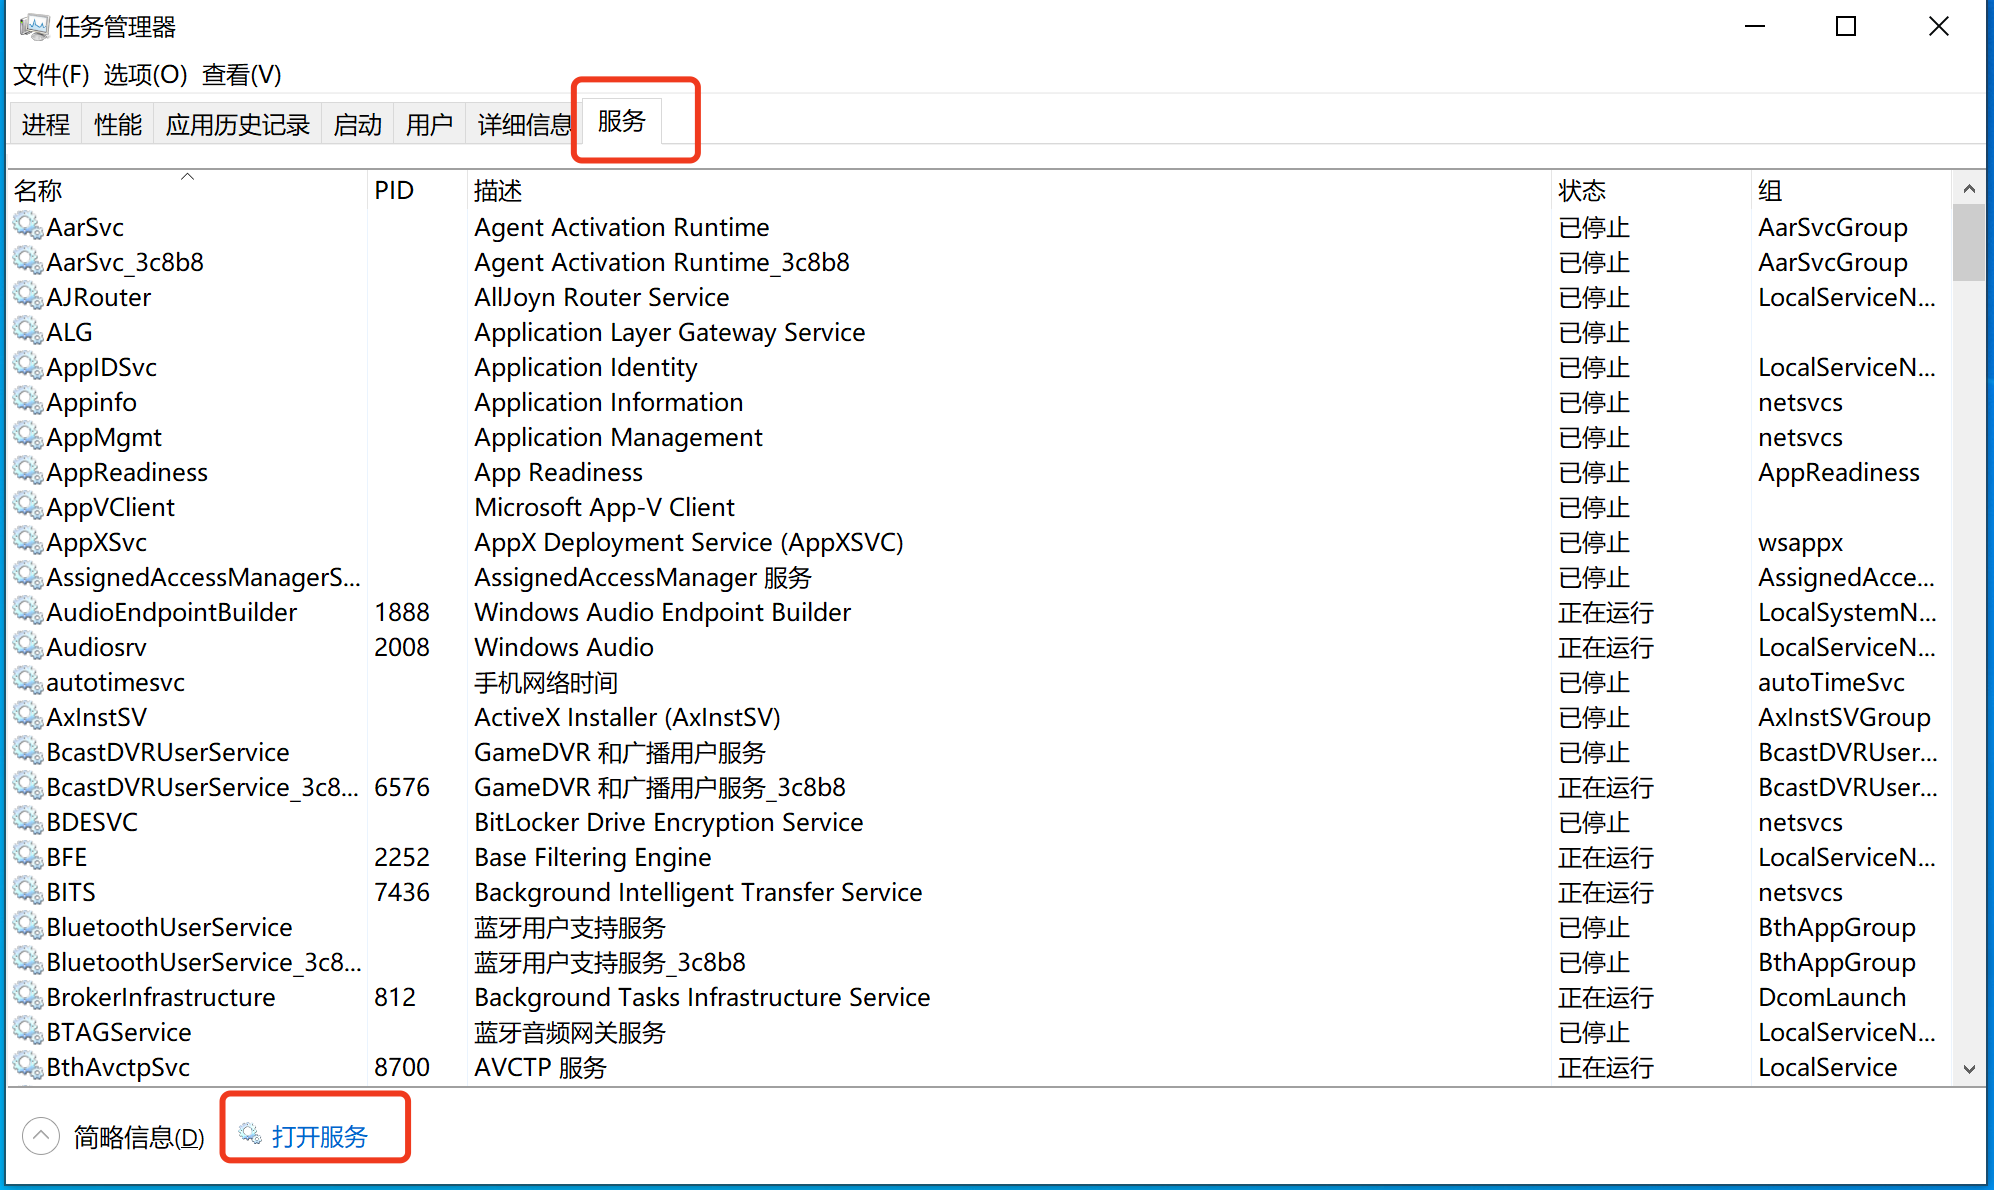
Task: Open the 选项(O) menu
Action: click(x=145, y=75)
